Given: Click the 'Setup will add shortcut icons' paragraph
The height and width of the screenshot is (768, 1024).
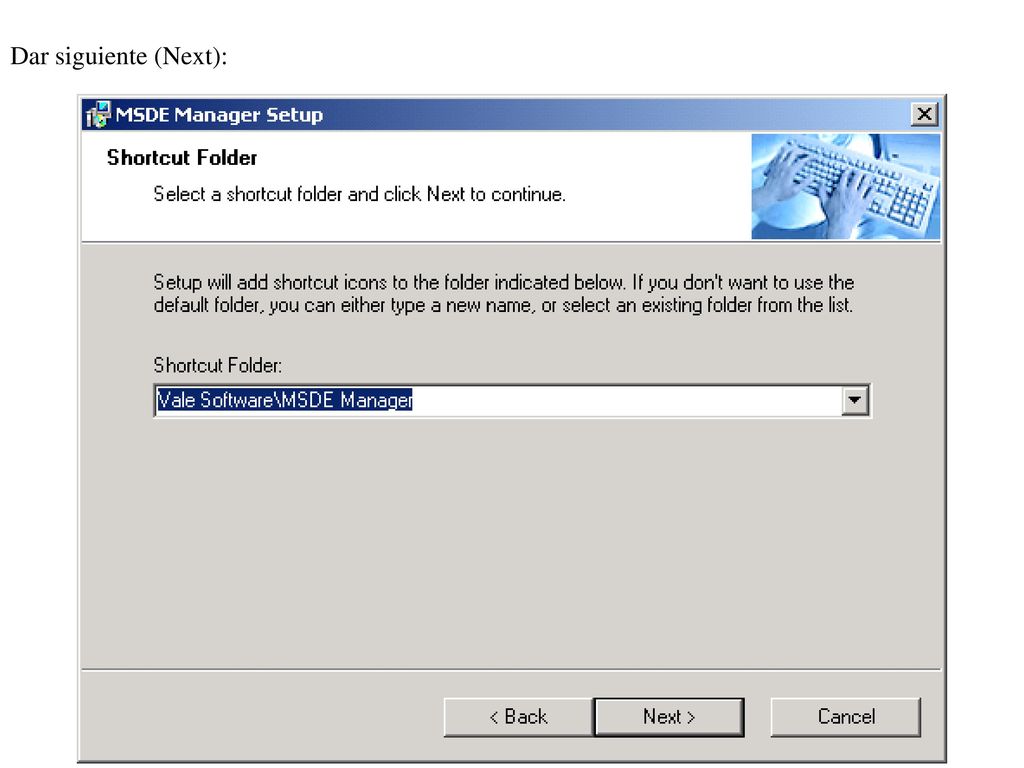Looking at the screenshot, I should point(504,294).
